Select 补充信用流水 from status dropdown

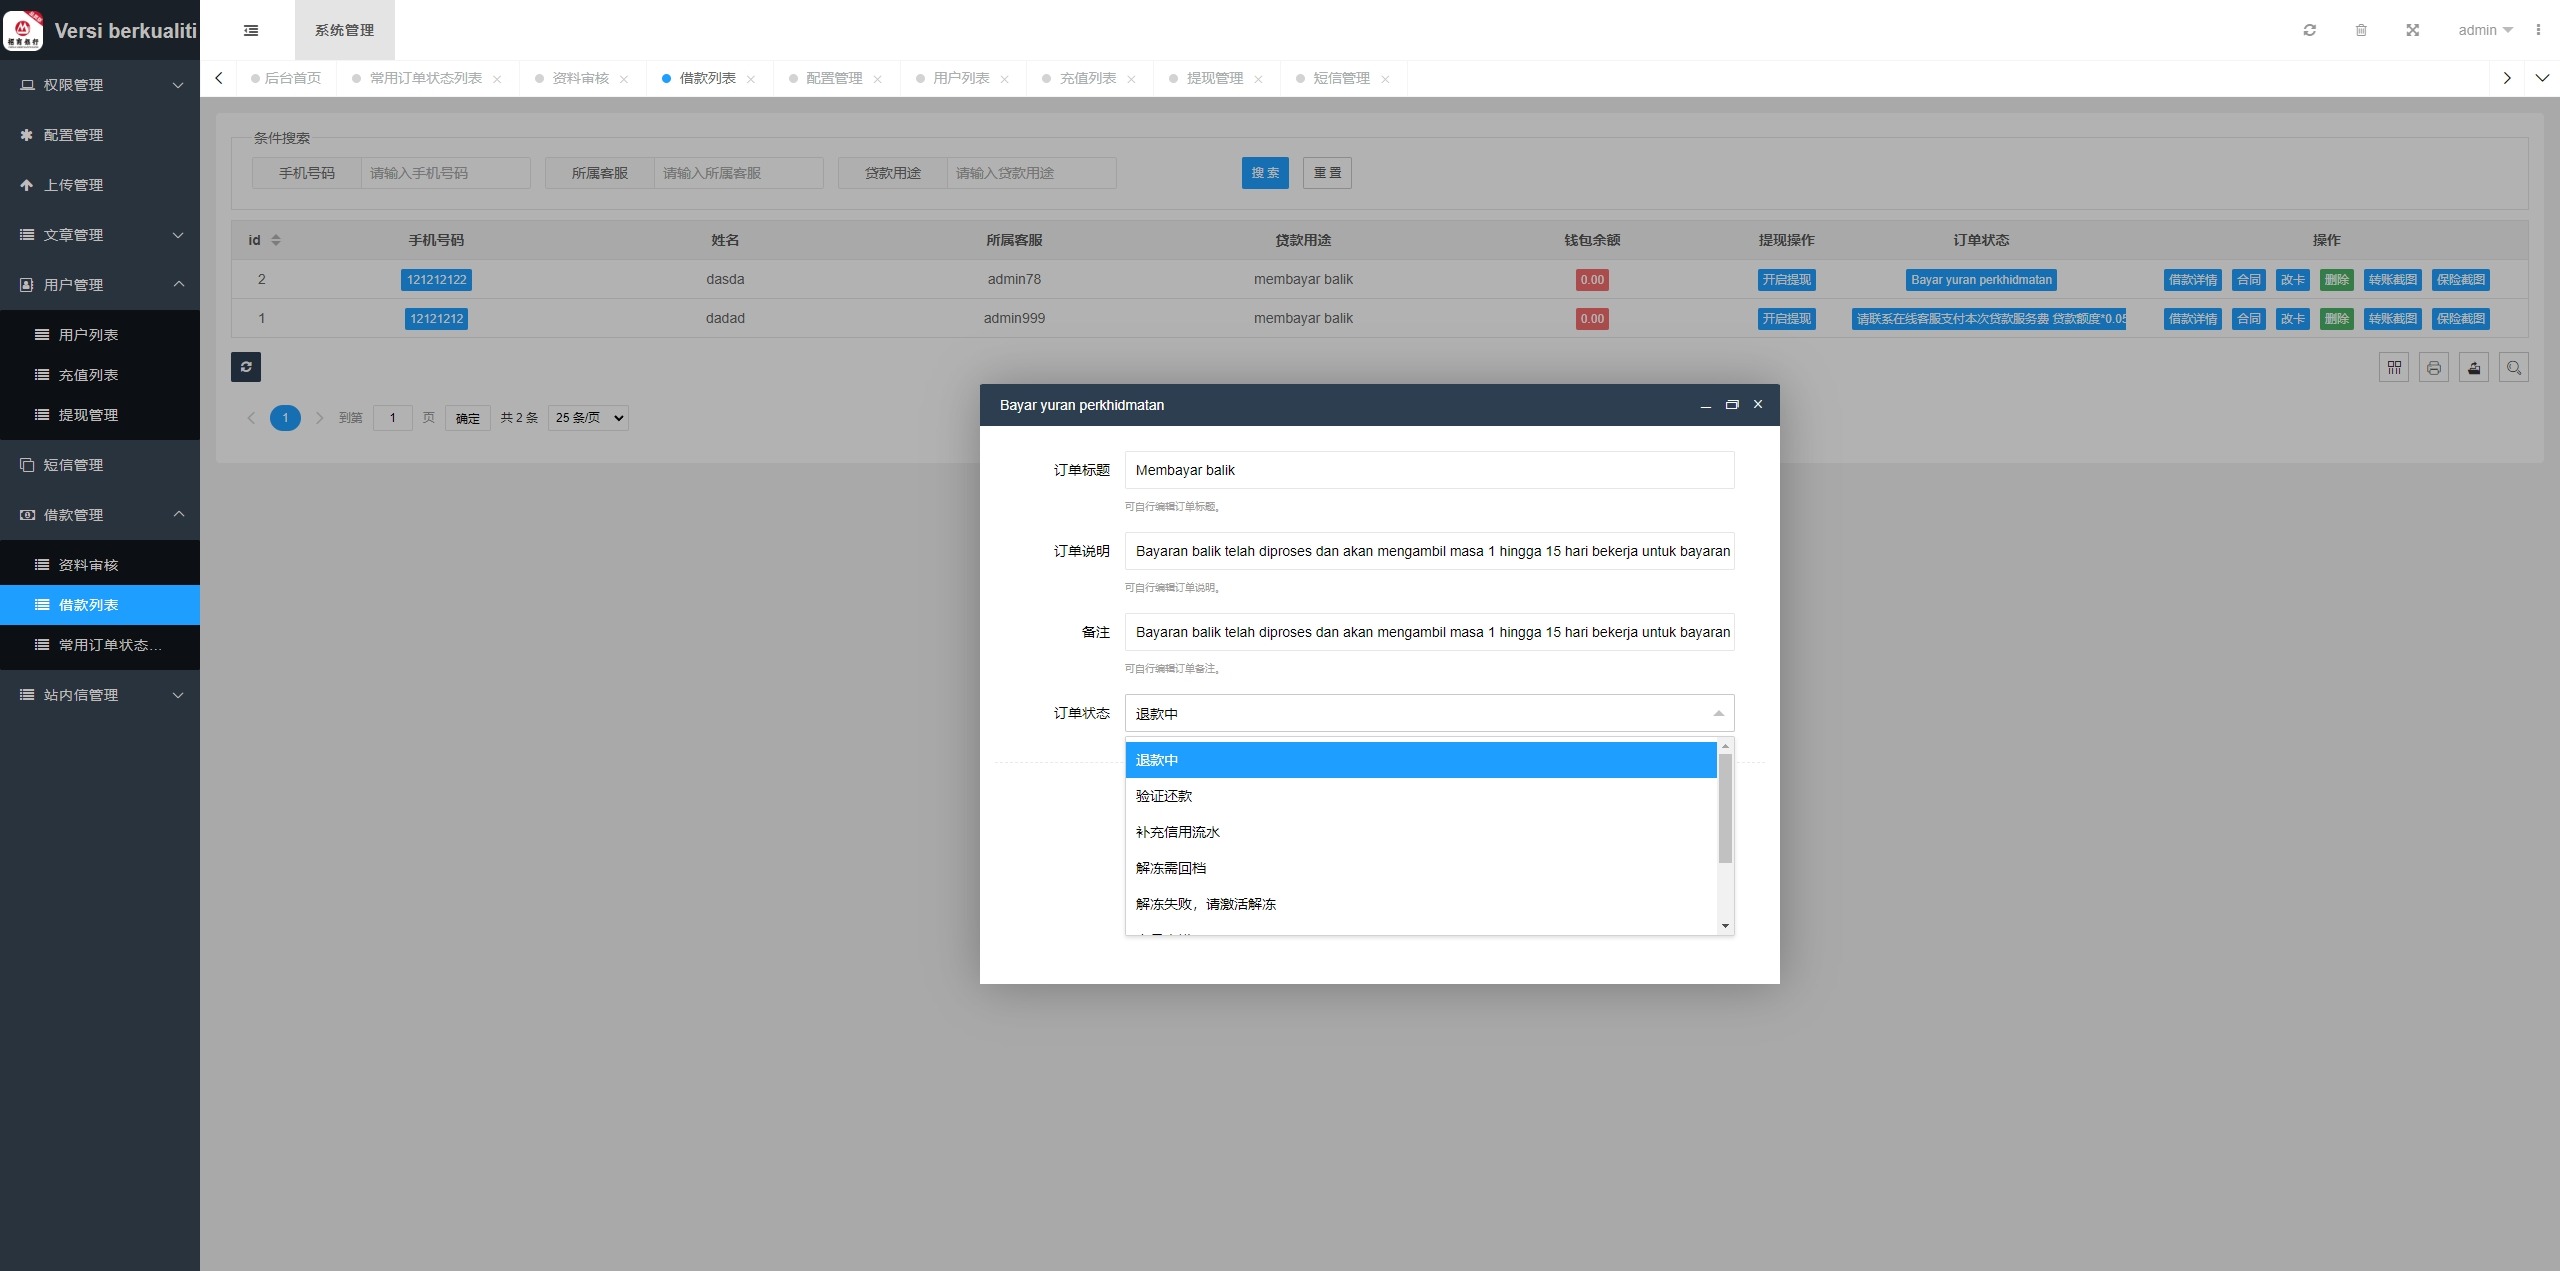coord(1421,832)
